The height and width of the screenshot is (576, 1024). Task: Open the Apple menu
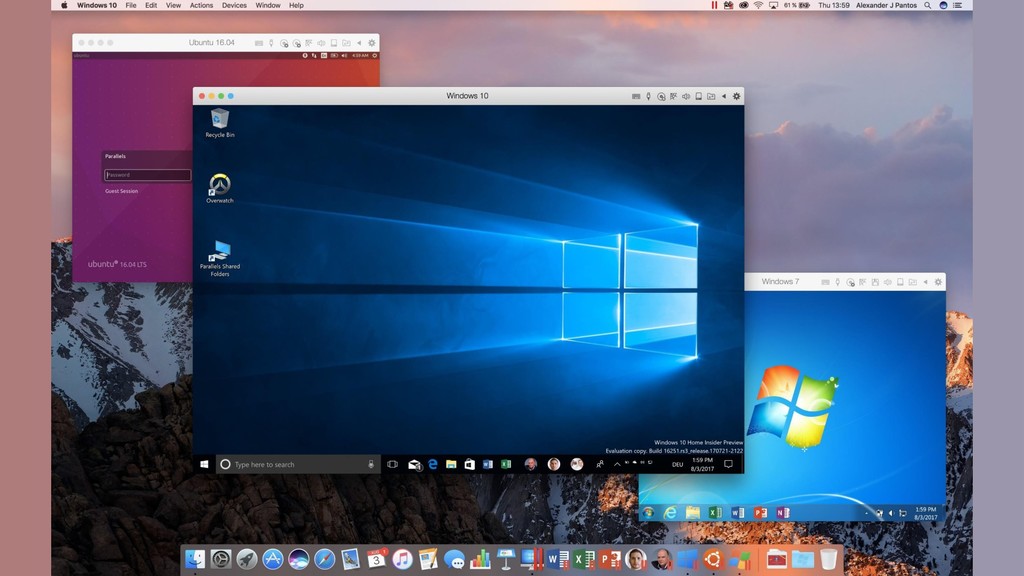64,5
